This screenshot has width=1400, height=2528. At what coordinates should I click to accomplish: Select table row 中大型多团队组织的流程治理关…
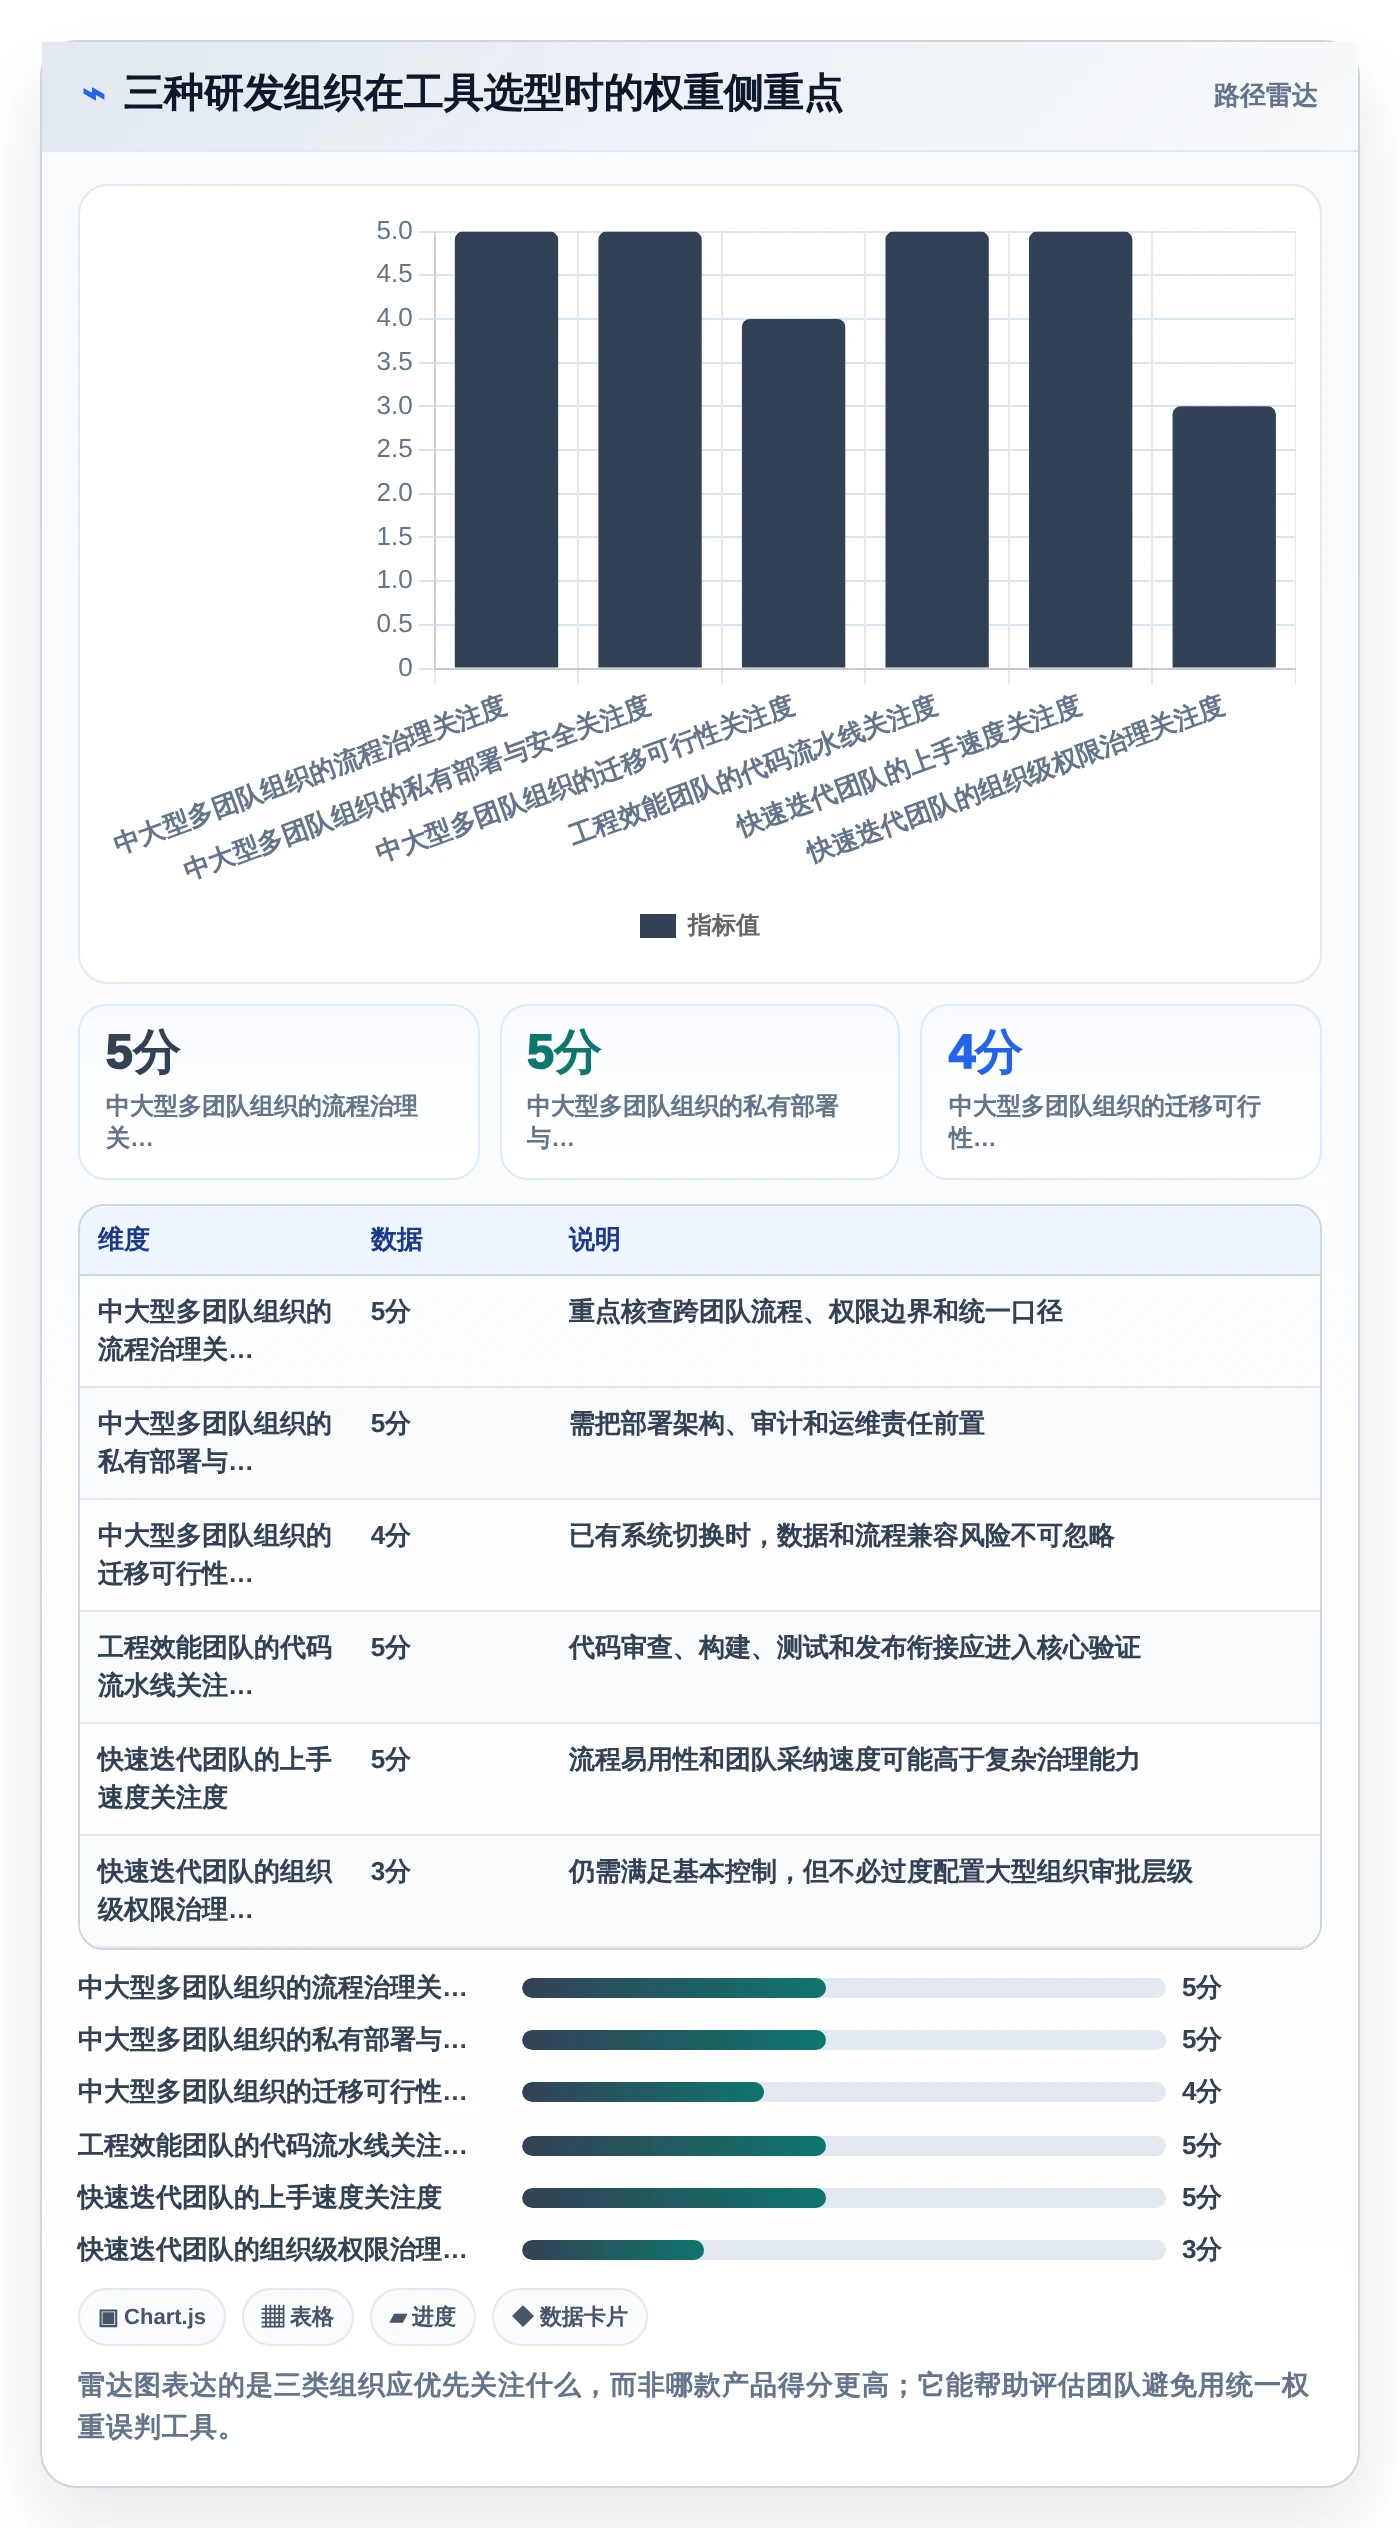click(x=700, y=1331)
